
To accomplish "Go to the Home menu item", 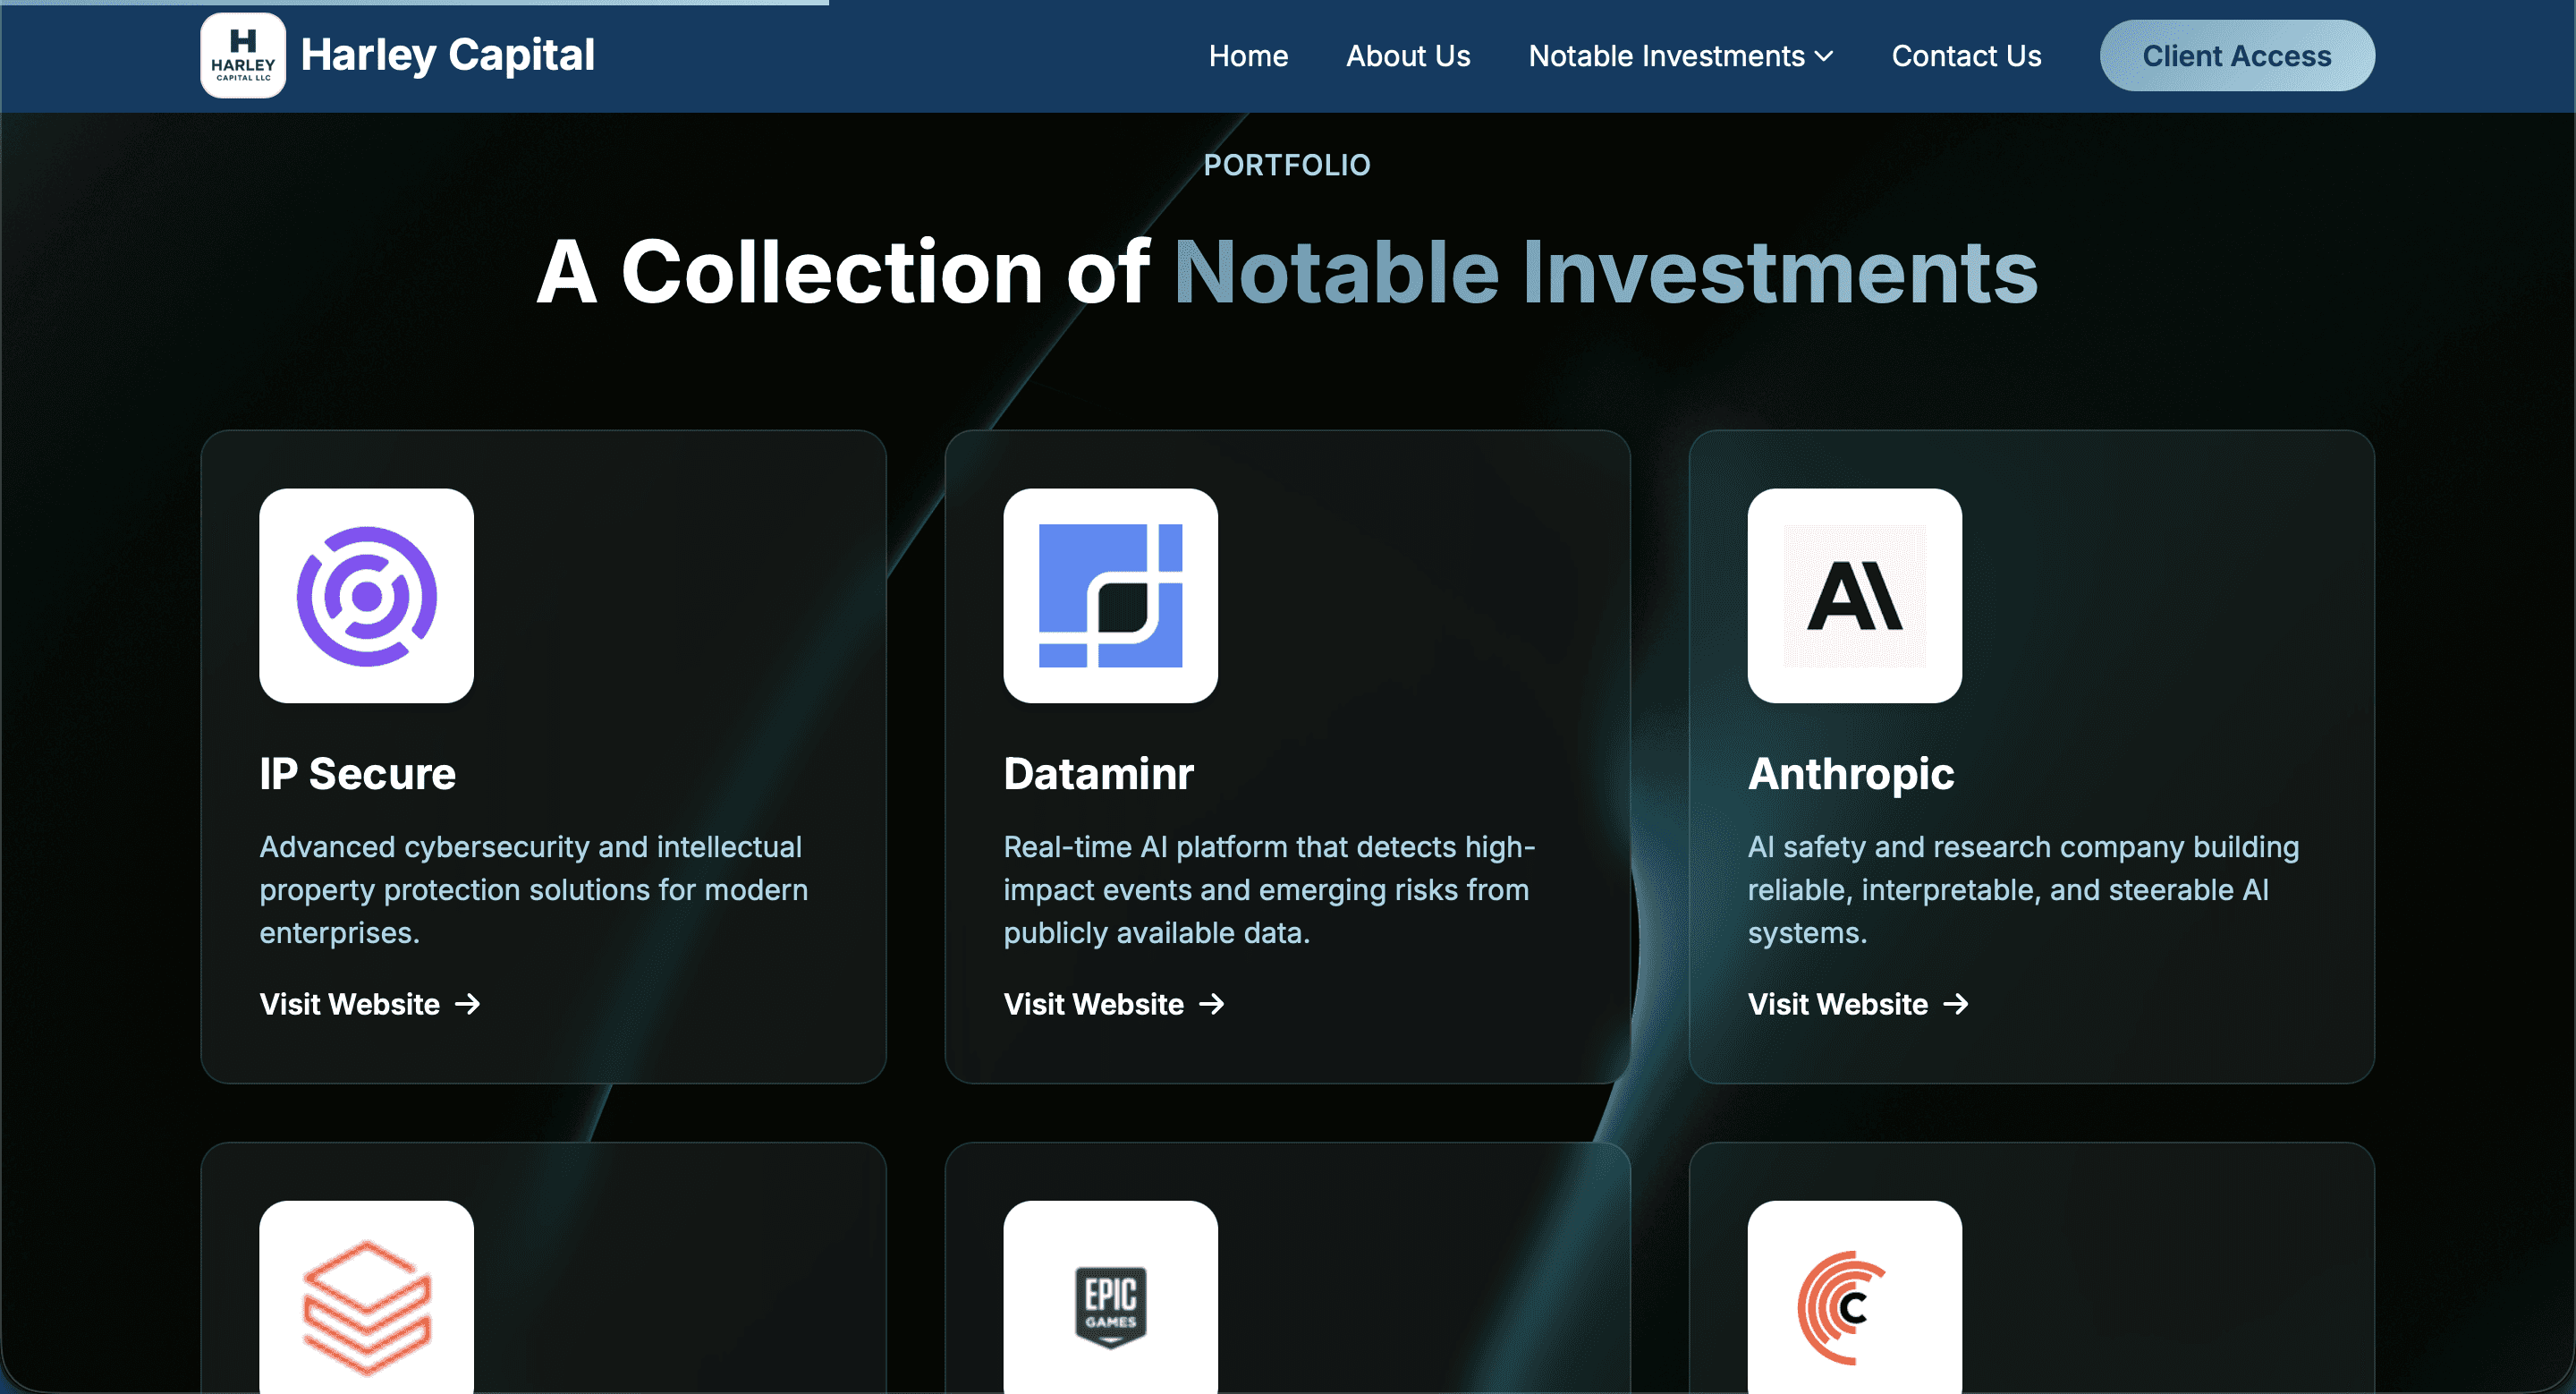I will (x=1248, y=56).
